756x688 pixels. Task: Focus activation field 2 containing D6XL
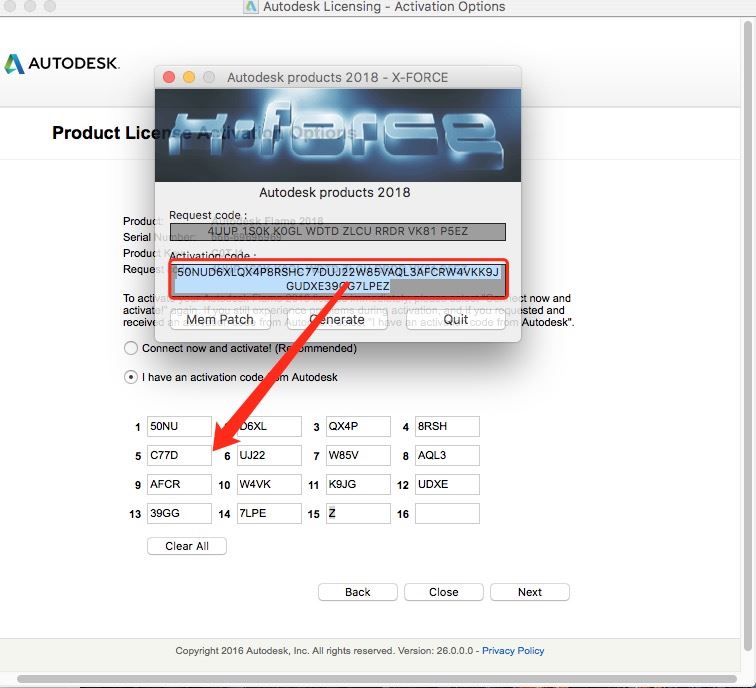point(269,427)
